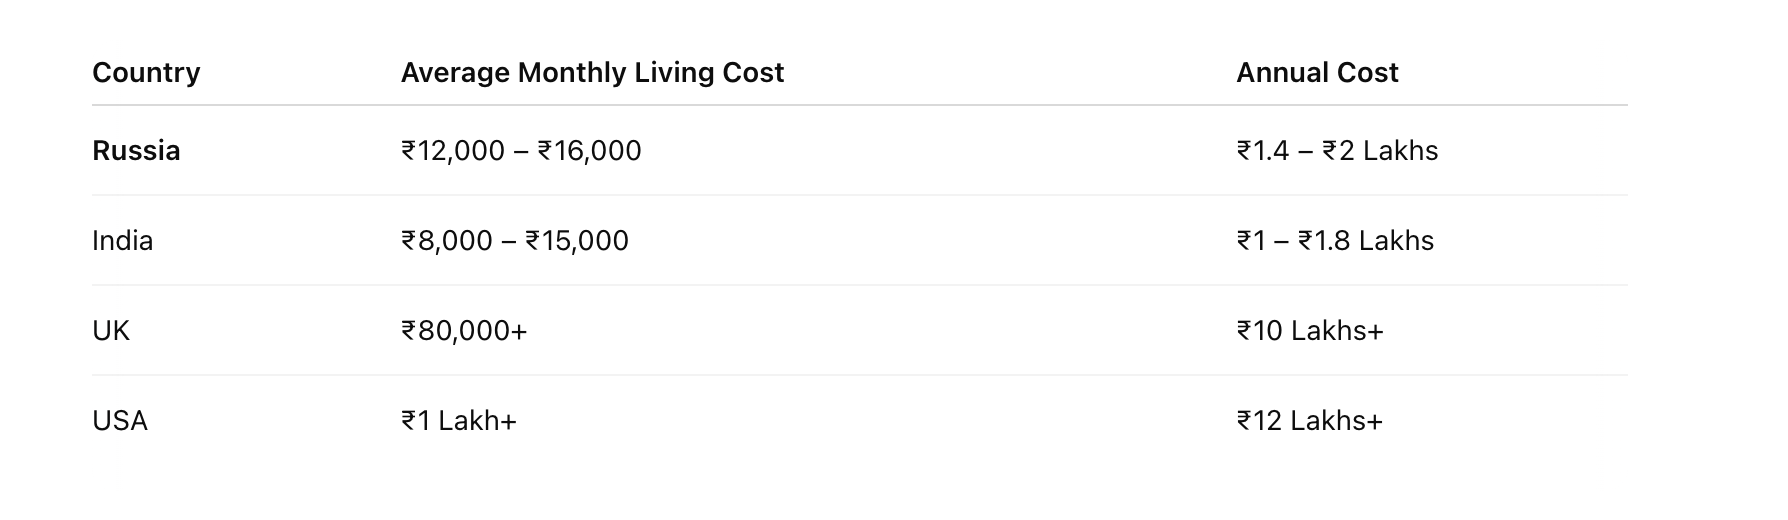This screenshot has height=520, width=1788.
Task: Select the India country cell
Action: [122, 241]
